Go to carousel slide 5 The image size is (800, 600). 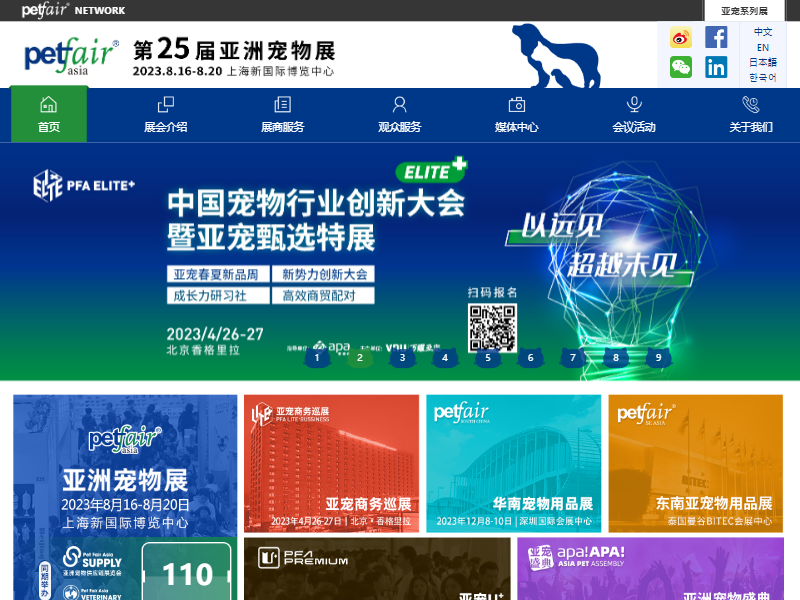point(488,357)
